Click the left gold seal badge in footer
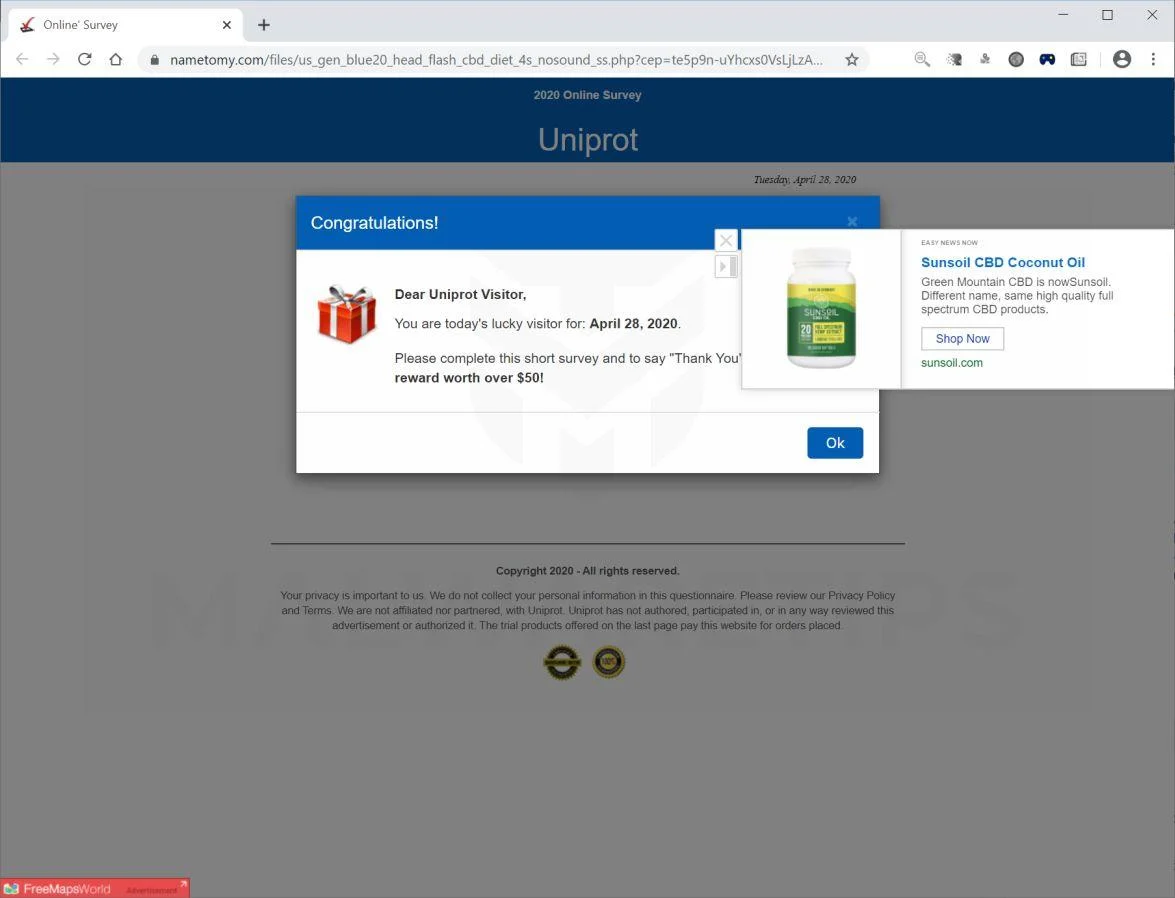This screenshot has width=1175, height=898. tap(562, 663)
